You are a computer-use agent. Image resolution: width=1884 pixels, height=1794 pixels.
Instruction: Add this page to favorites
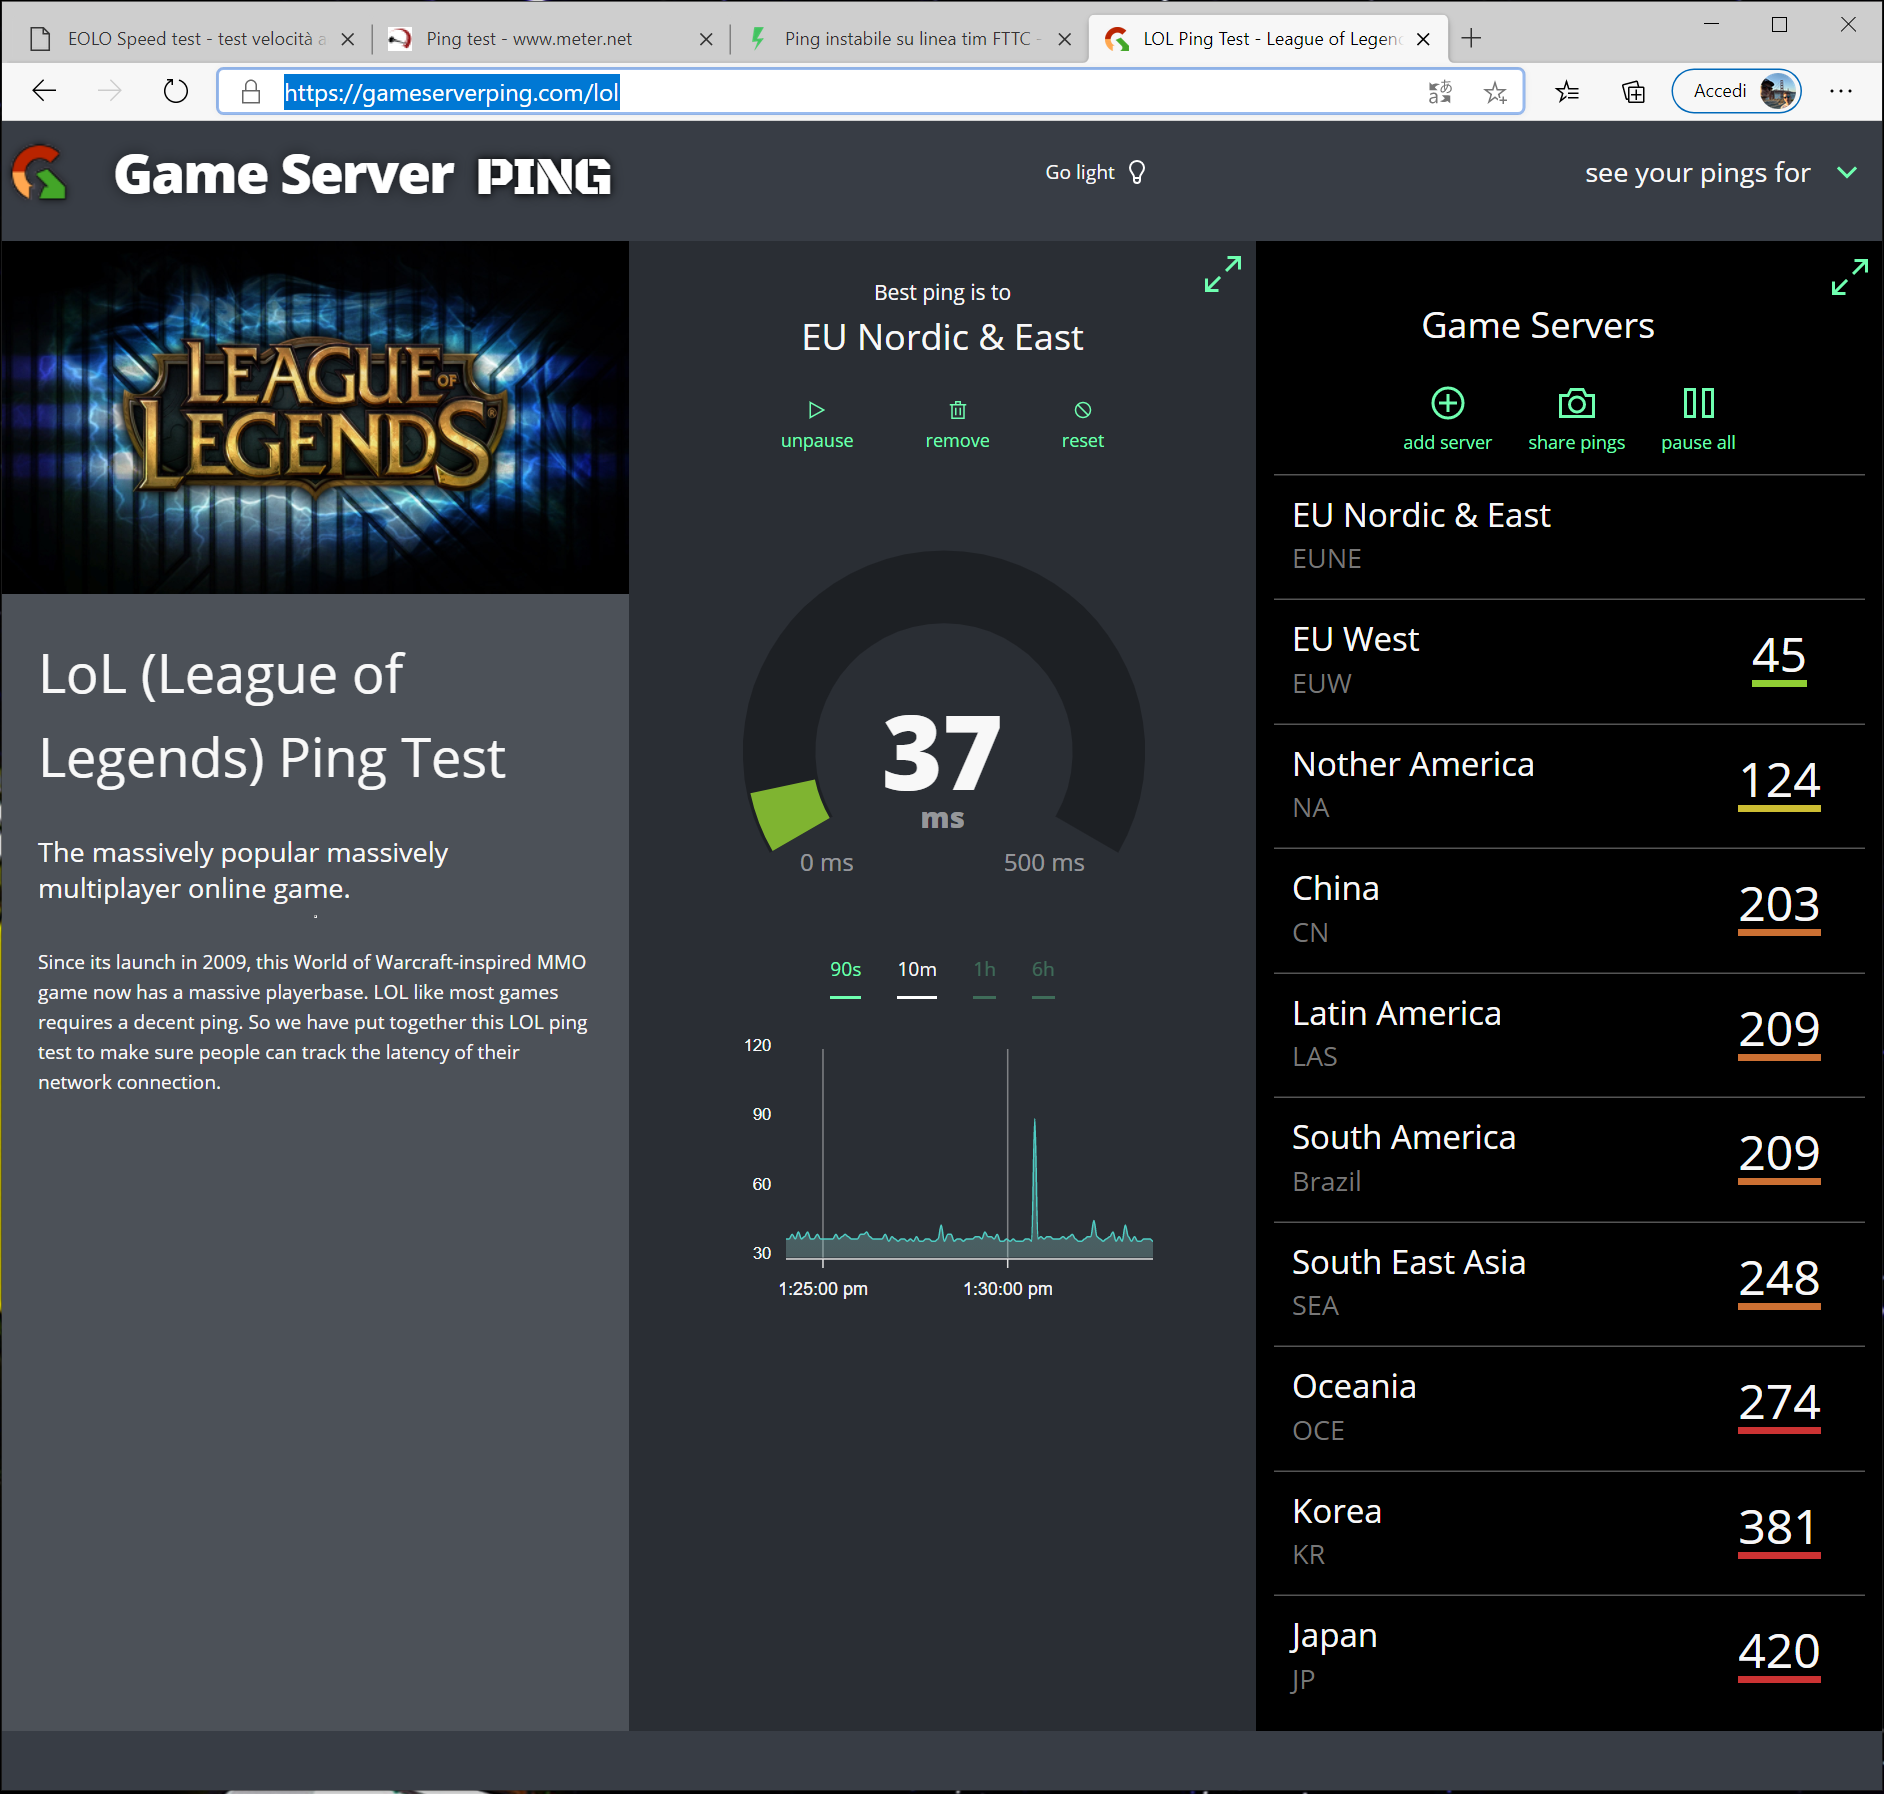pos(1496,92)
